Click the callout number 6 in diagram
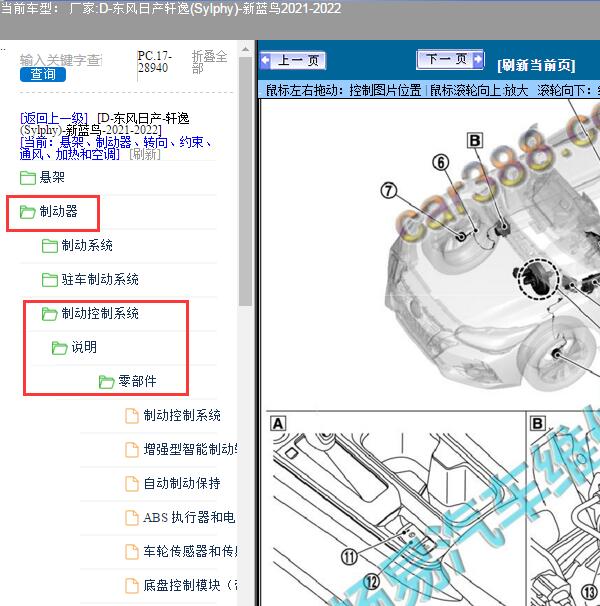 tap(441, 163)
